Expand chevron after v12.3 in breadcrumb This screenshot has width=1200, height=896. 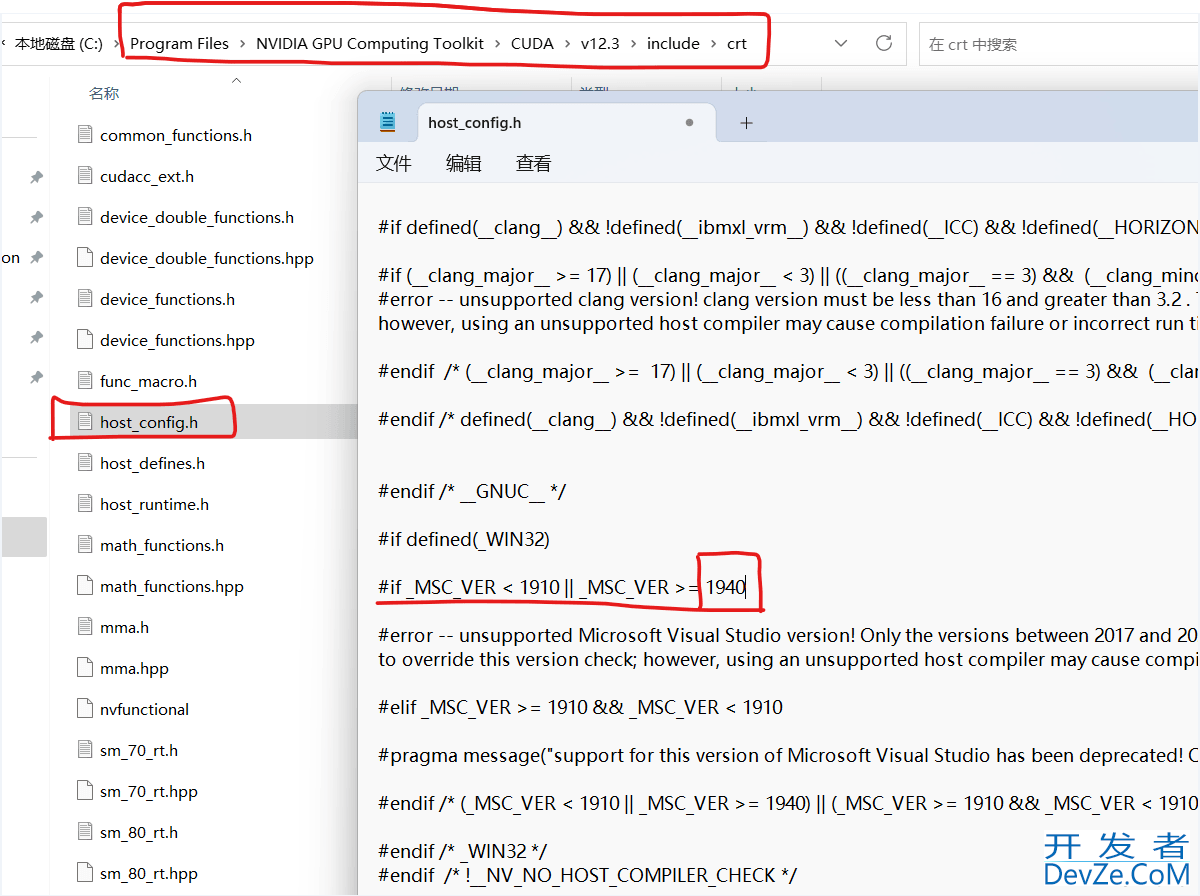(x=634, y=44)
